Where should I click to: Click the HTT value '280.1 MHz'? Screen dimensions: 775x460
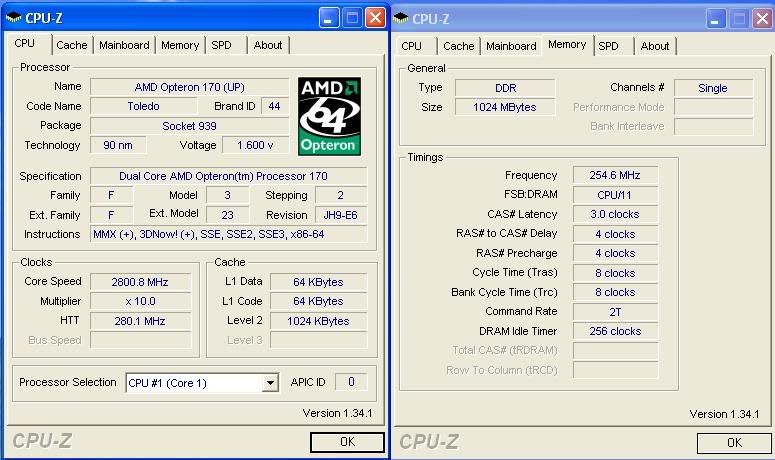coord(140,321)
